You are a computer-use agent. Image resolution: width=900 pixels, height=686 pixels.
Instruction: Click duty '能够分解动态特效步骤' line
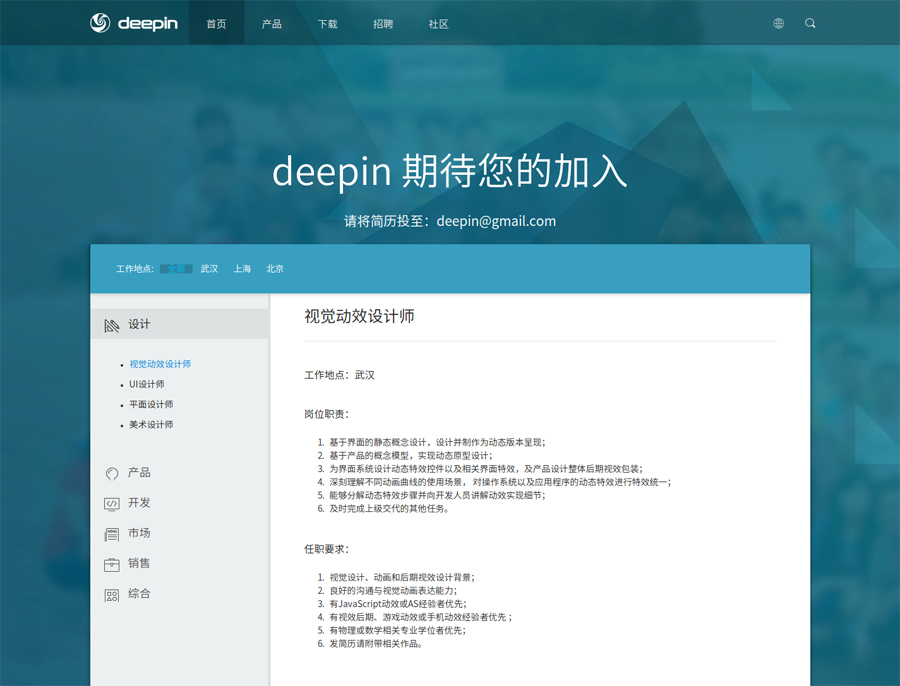(x=437, y=495)
